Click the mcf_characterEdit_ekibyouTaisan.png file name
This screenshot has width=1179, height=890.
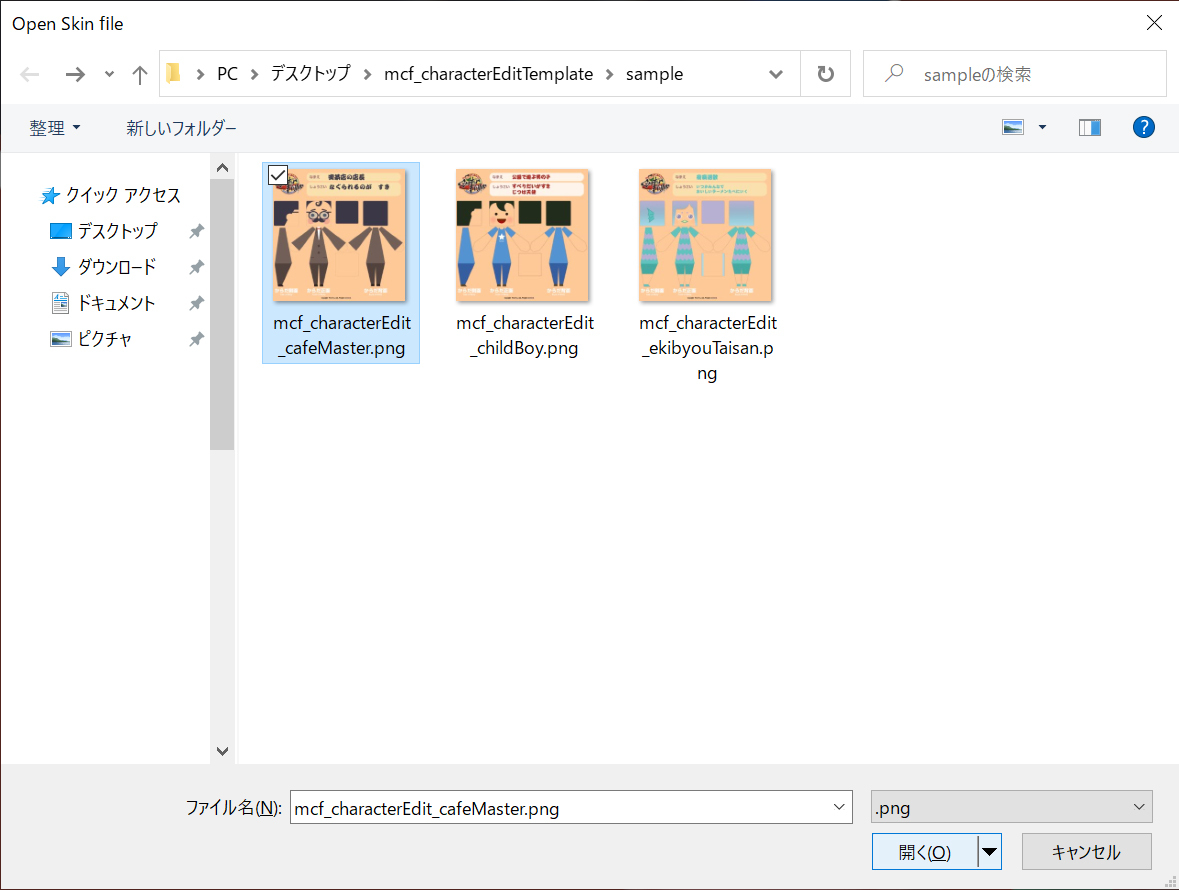click(x=708, y=348)
